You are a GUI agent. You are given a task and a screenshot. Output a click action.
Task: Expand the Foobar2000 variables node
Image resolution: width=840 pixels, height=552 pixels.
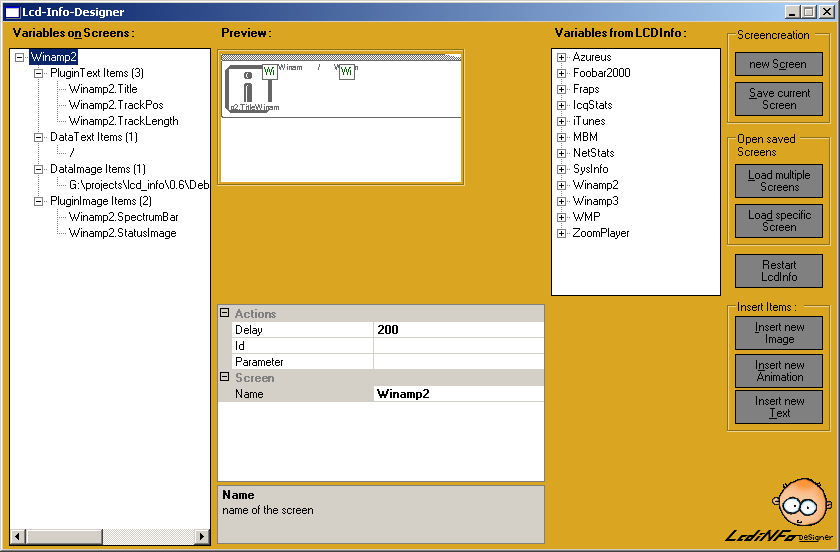(561, 73)
